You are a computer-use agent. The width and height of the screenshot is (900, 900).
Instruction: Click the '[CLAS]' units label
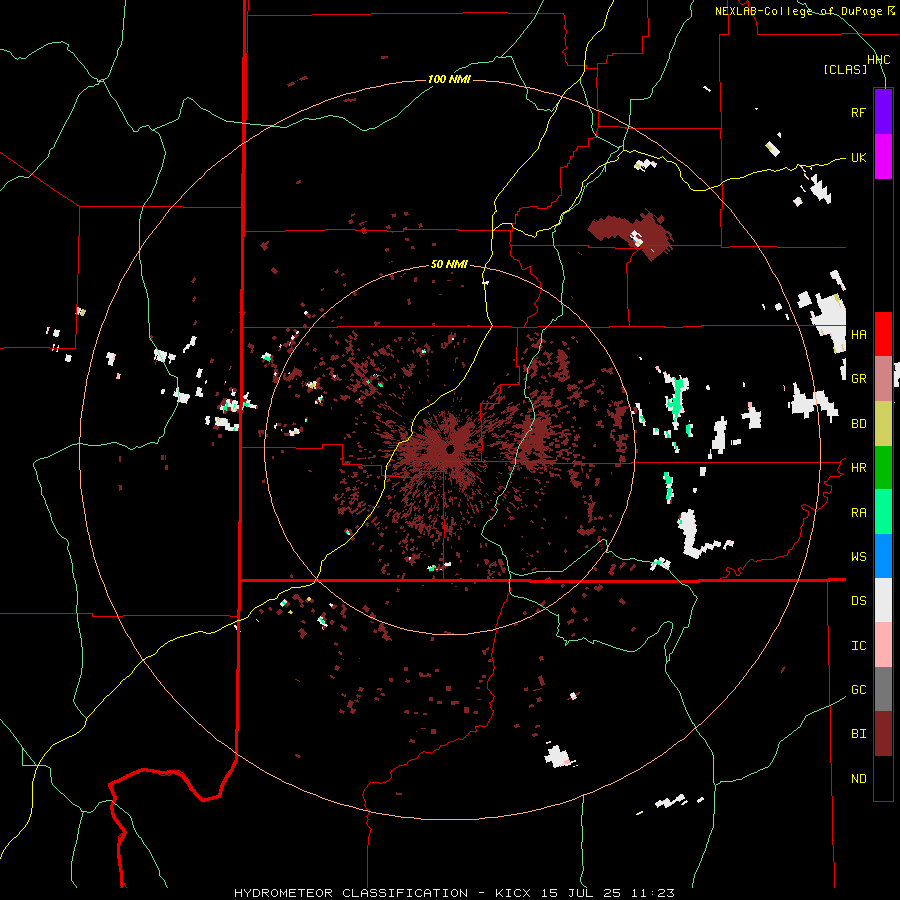pyautogui.click(x=845, y=69)
